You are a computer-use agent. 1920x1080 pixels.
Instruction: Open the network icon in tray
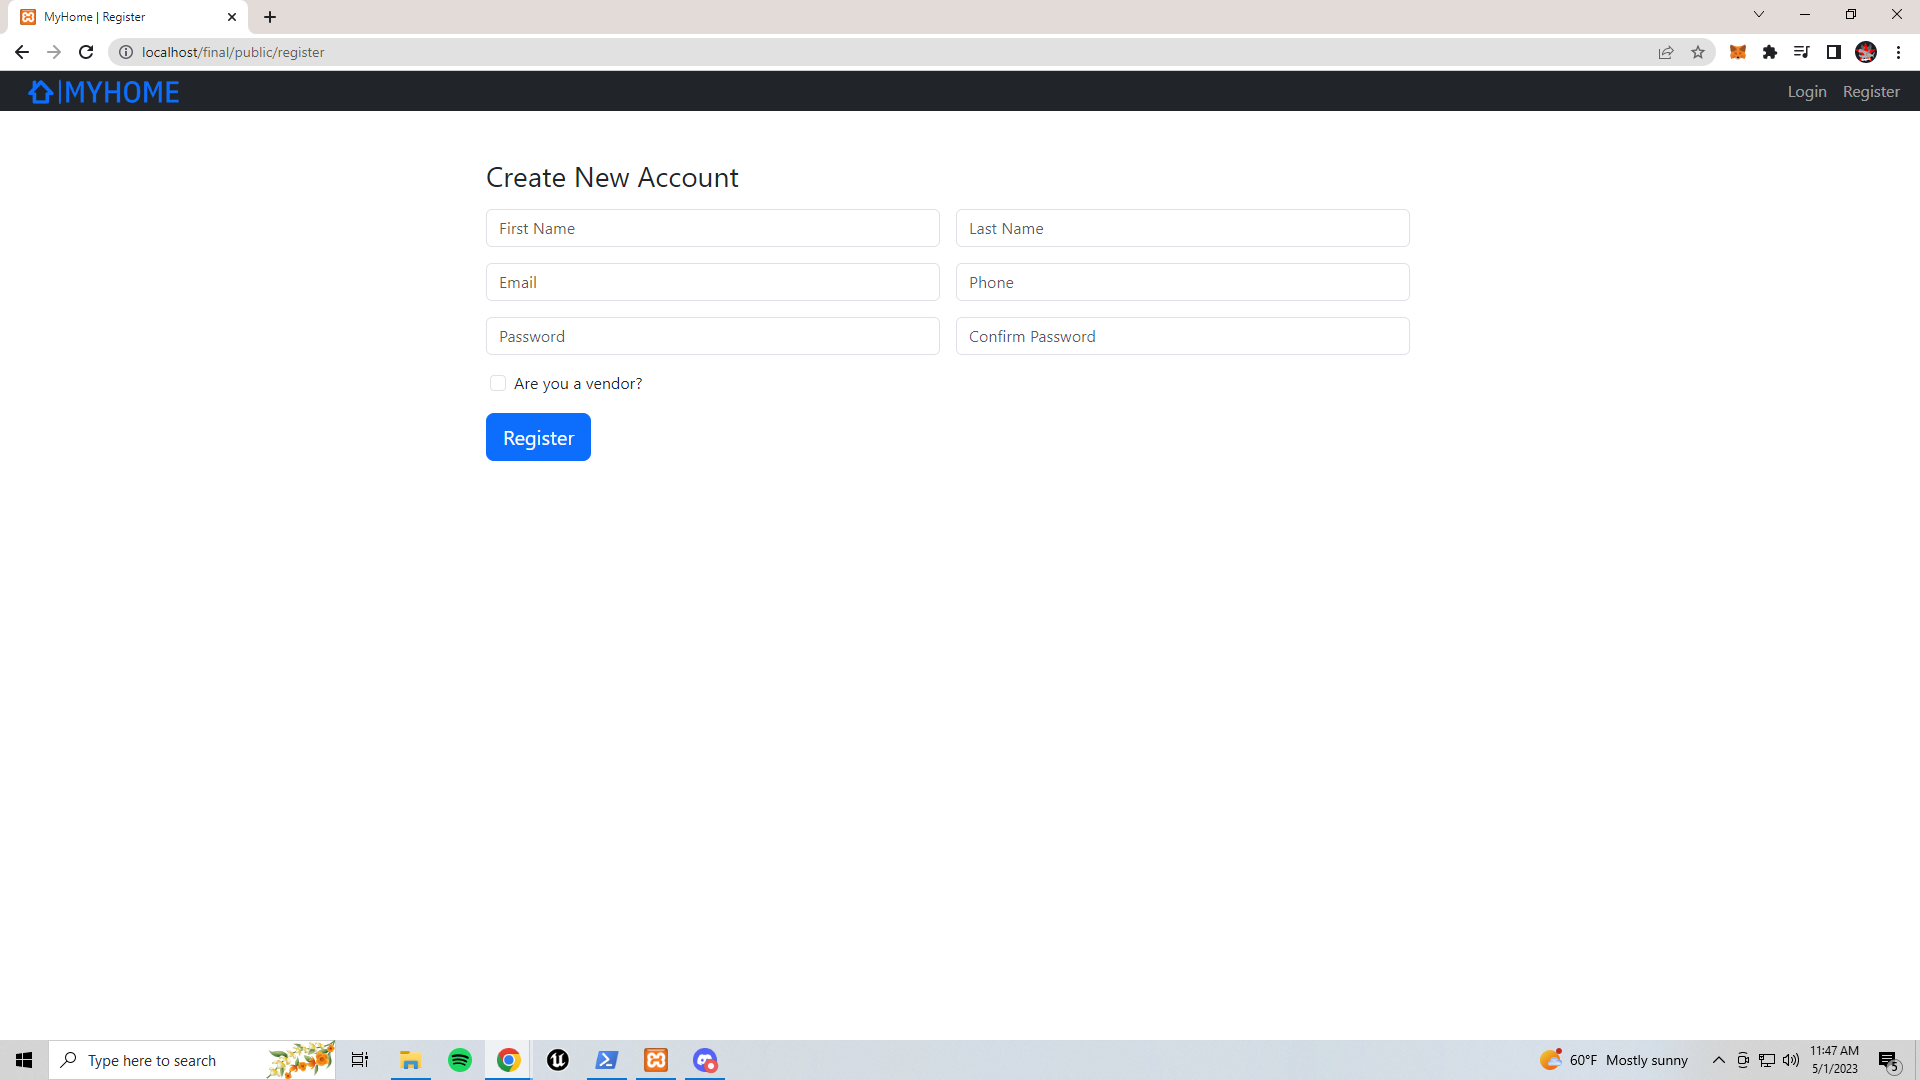click(x=1767, y=1060)
